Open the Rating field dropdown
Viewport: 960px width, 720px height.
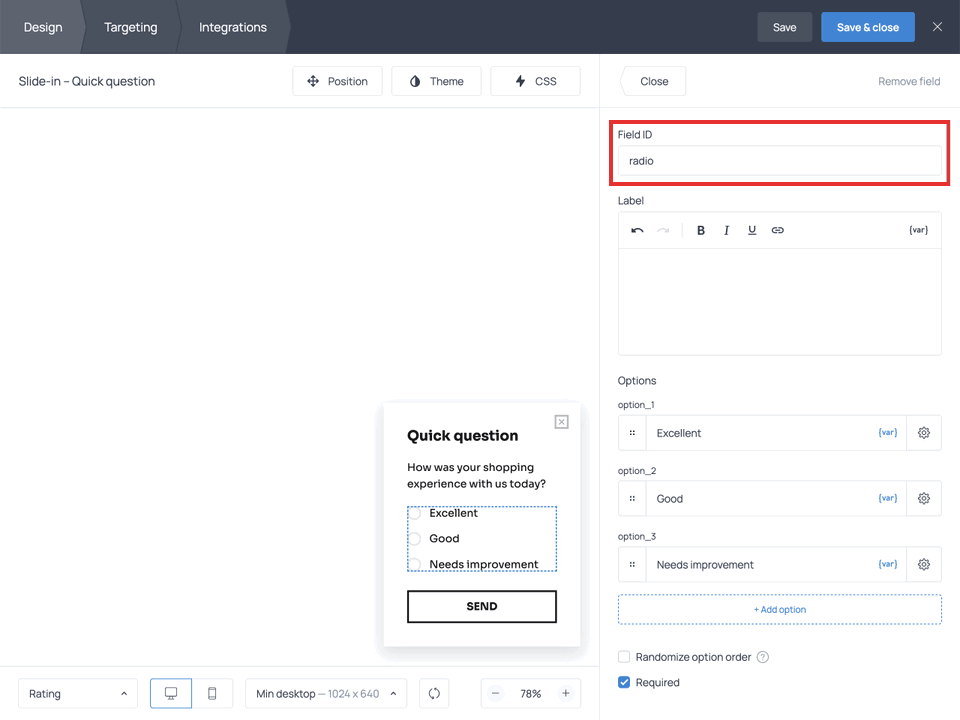(77, 693)
